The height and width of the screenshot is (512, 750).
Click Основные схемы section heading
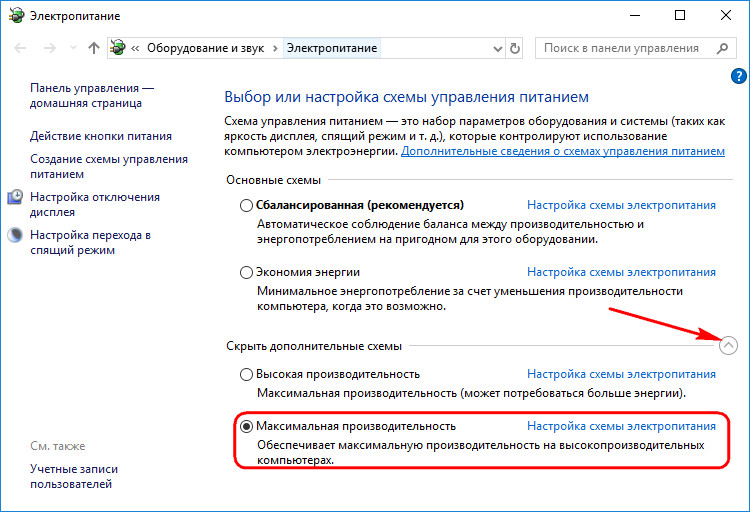click(274, 180)
